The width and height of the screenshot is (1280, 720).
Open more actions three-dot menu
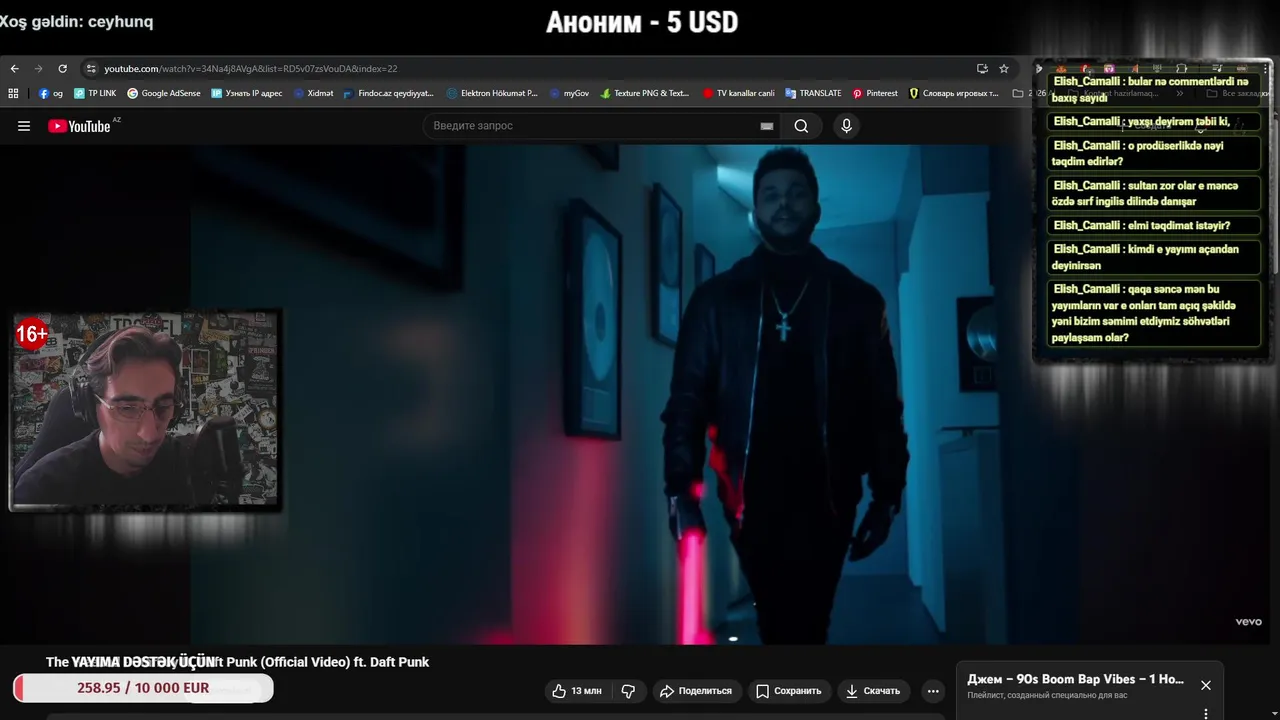933,691
